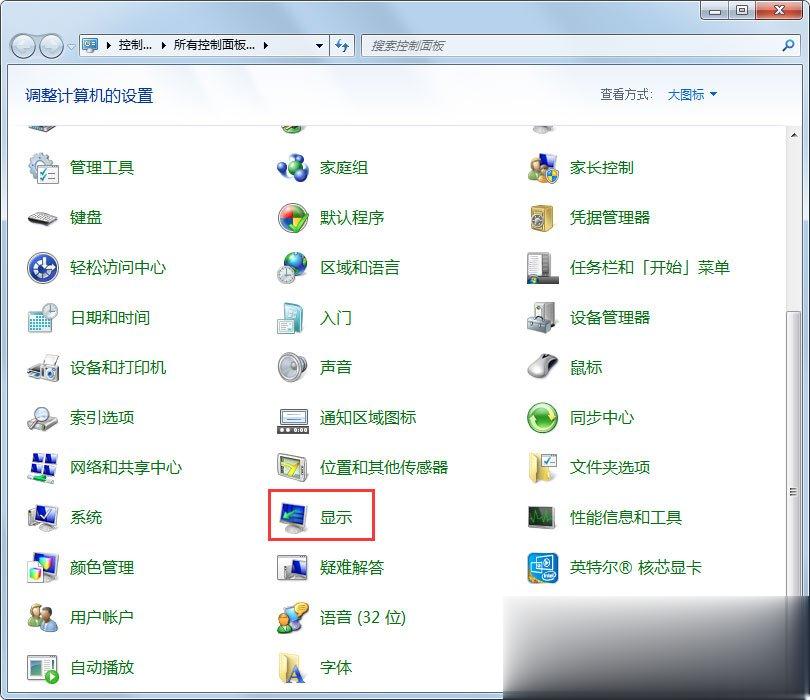Open the 设备和打印机 icon
Viewport: 810px width, 700px height.
(43, 368)
